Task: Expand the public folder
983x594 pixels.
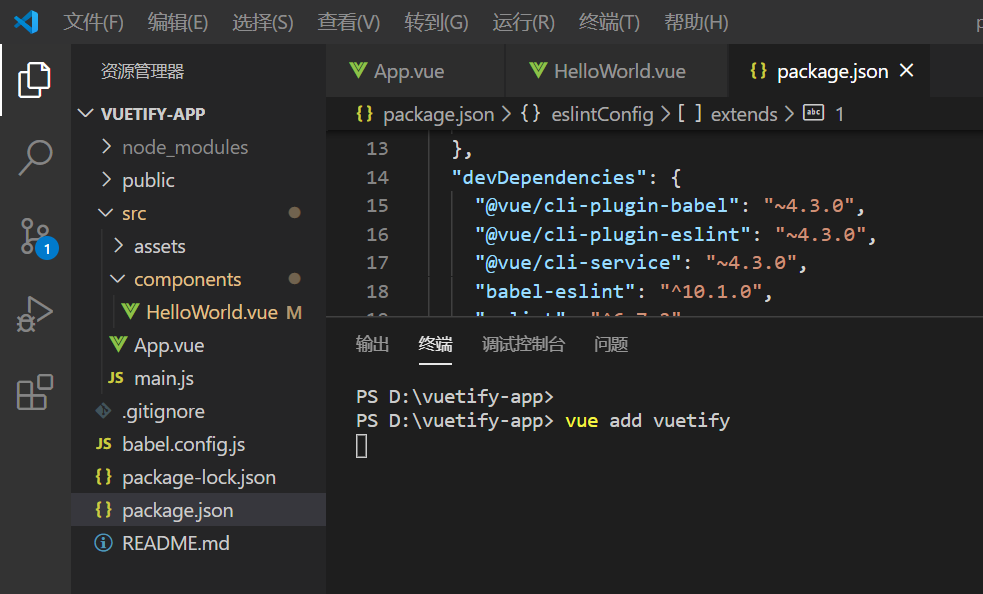Action: (107, 180)
